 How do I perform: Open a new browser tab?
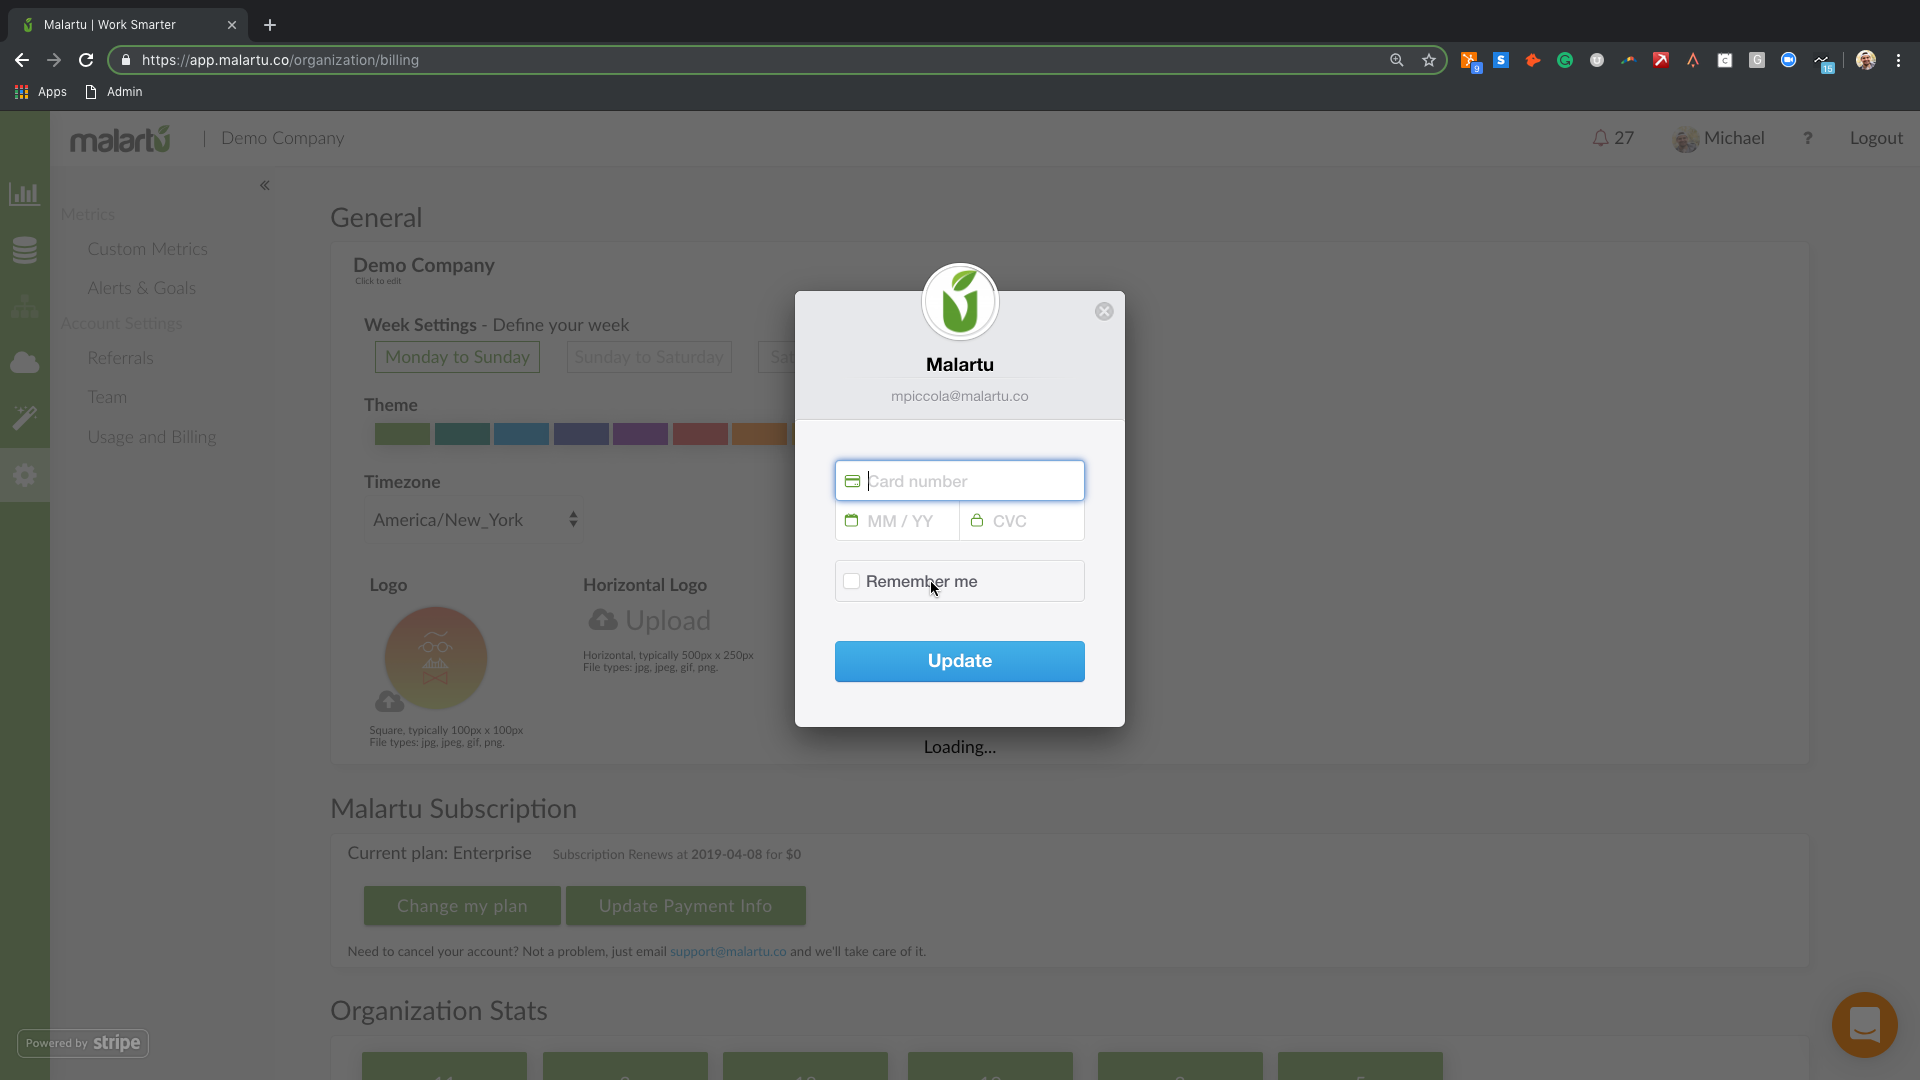pyautogui.click(x=270, y=25)
